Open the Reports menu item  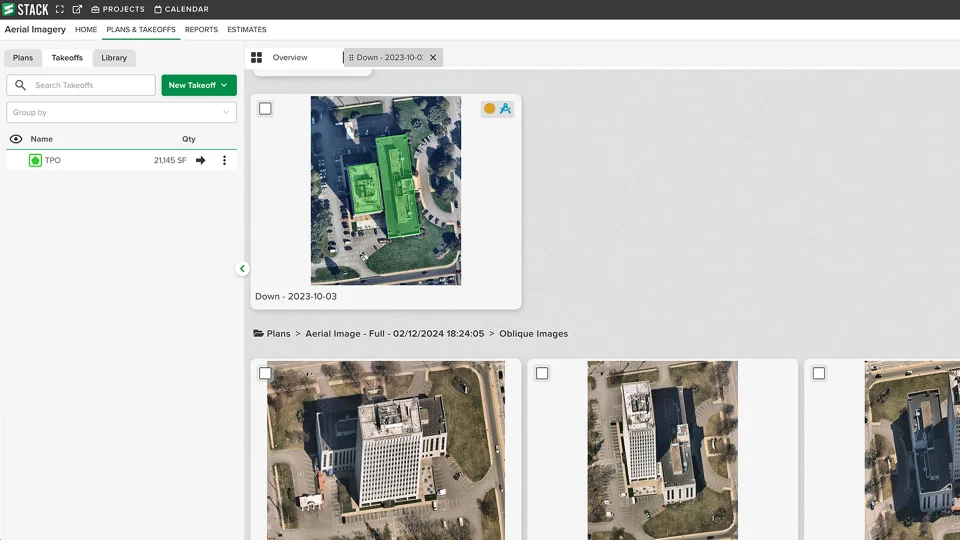coord(201,30)
